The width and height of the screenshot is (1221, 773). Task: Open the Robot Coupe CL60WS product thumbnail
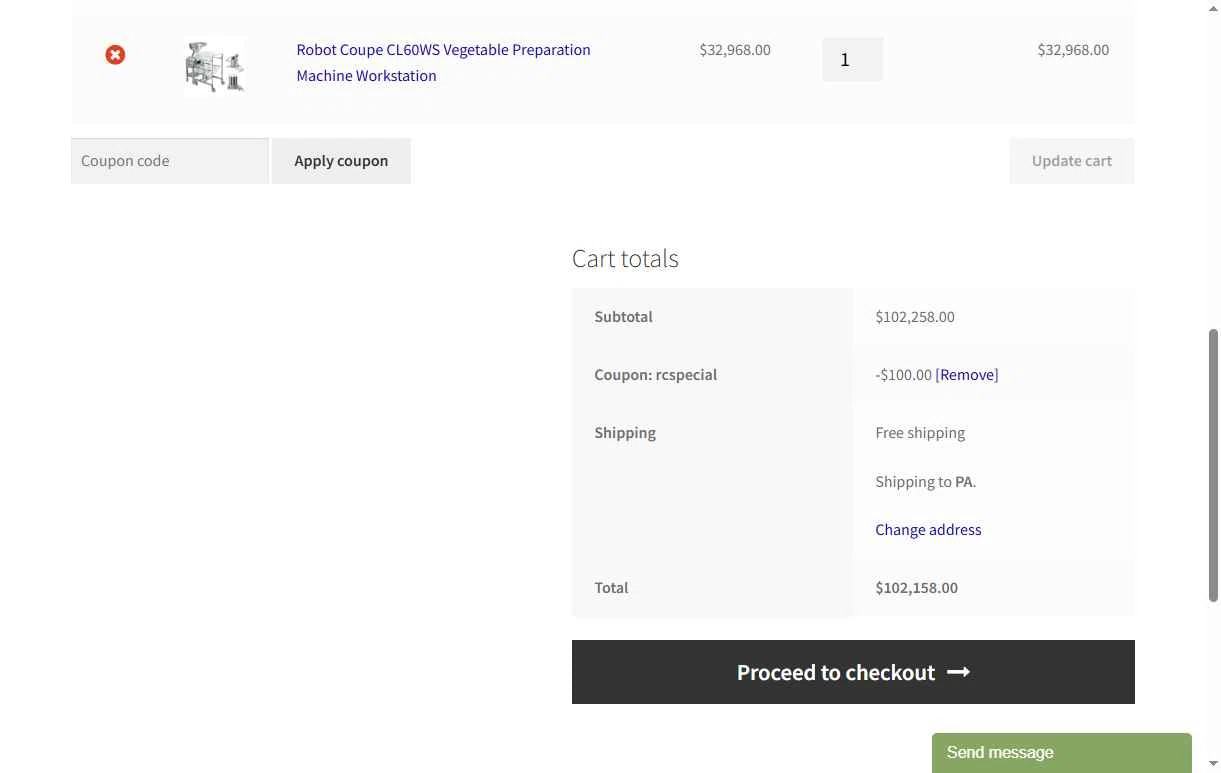coord(214,65)
